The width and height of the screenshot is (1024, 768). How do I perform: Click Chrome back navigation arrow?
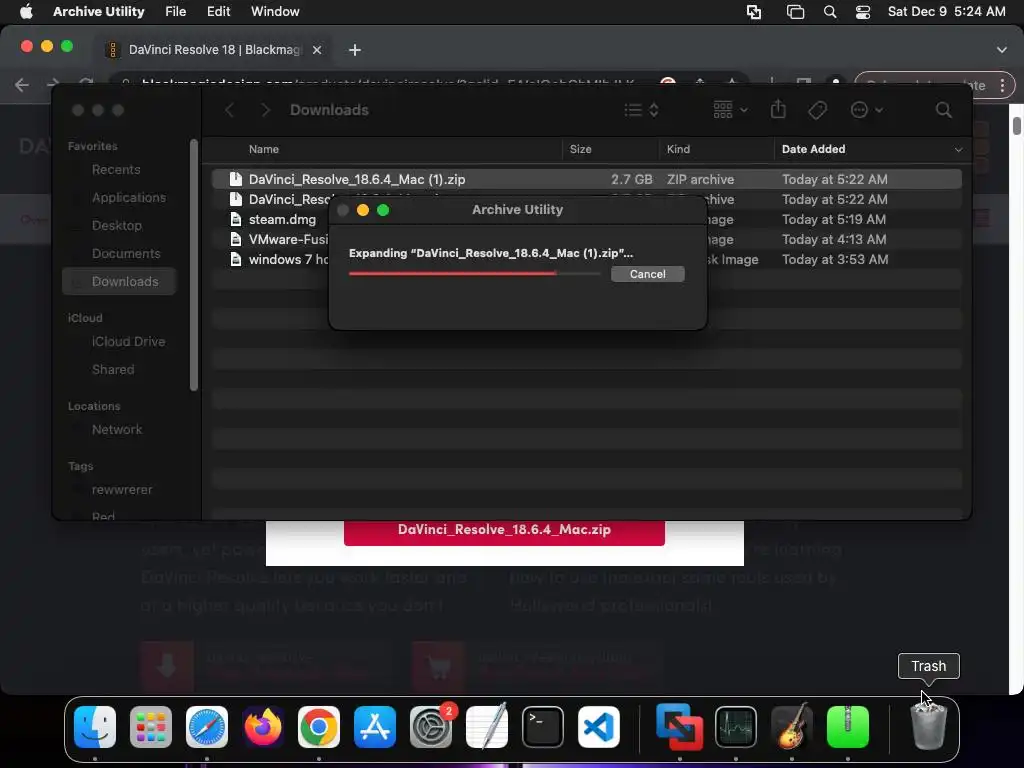[x=22, y=85]
